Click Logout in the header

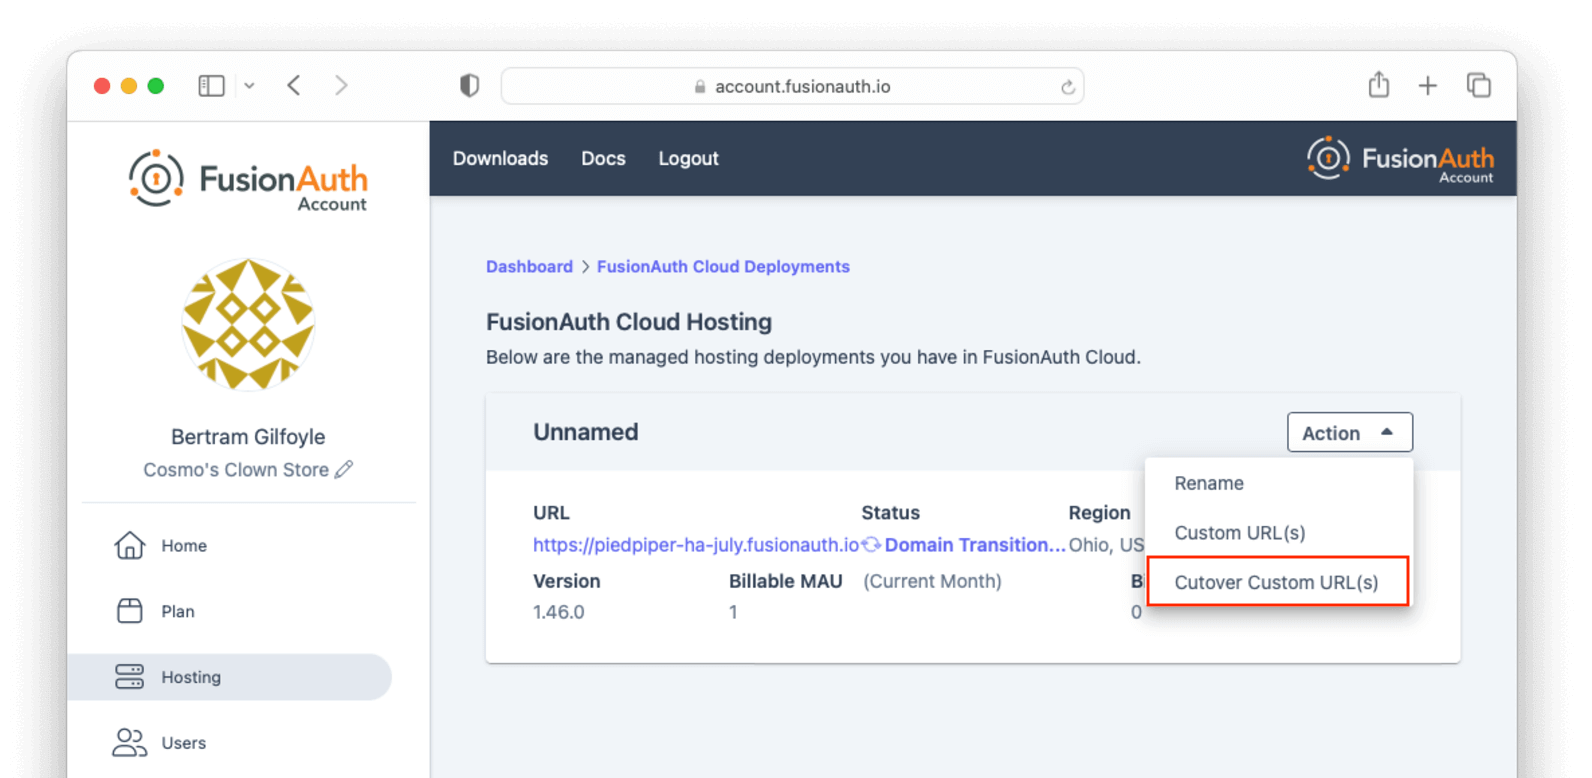coord(688,158)
